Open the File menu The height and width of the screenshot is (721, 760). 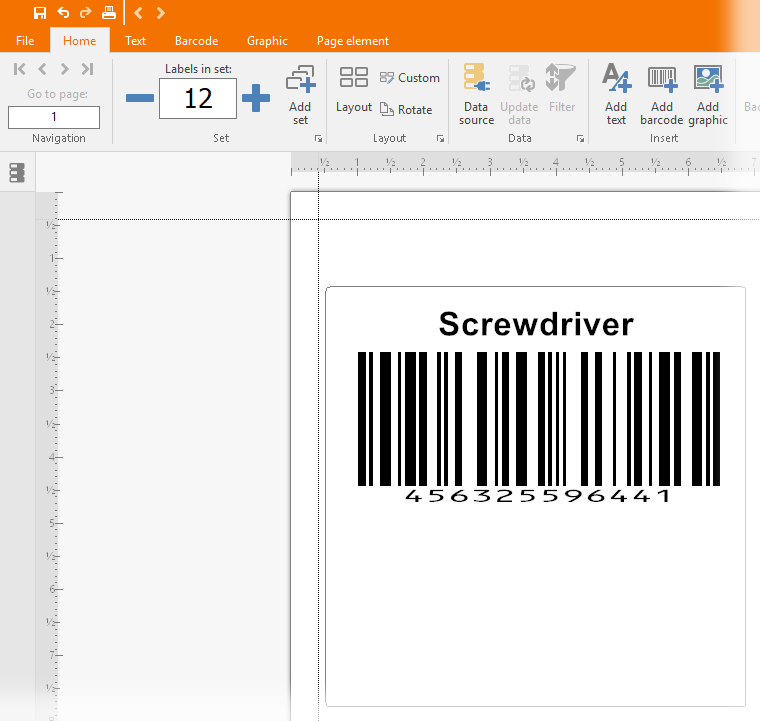25,41
